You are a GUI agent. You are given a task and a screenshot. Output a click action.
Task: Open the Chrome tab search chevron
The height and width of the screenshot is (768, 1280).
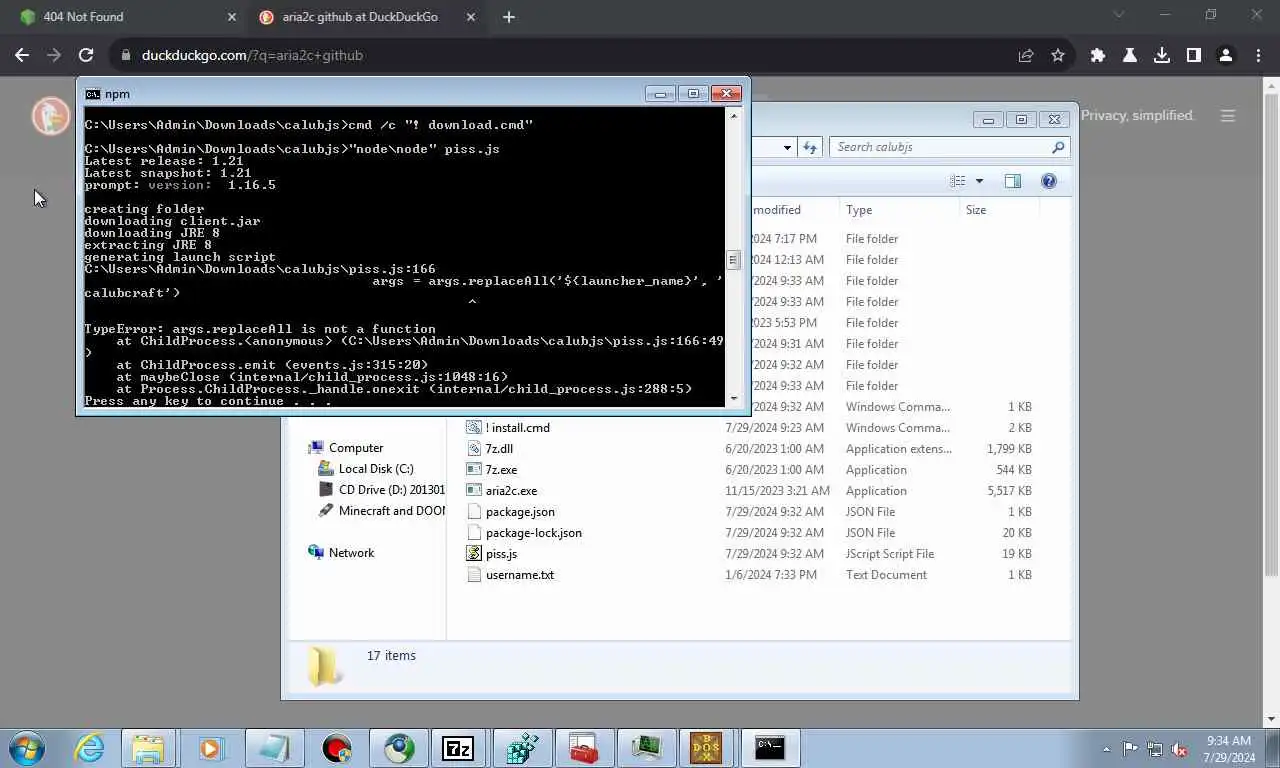(x=1119, y=15)
